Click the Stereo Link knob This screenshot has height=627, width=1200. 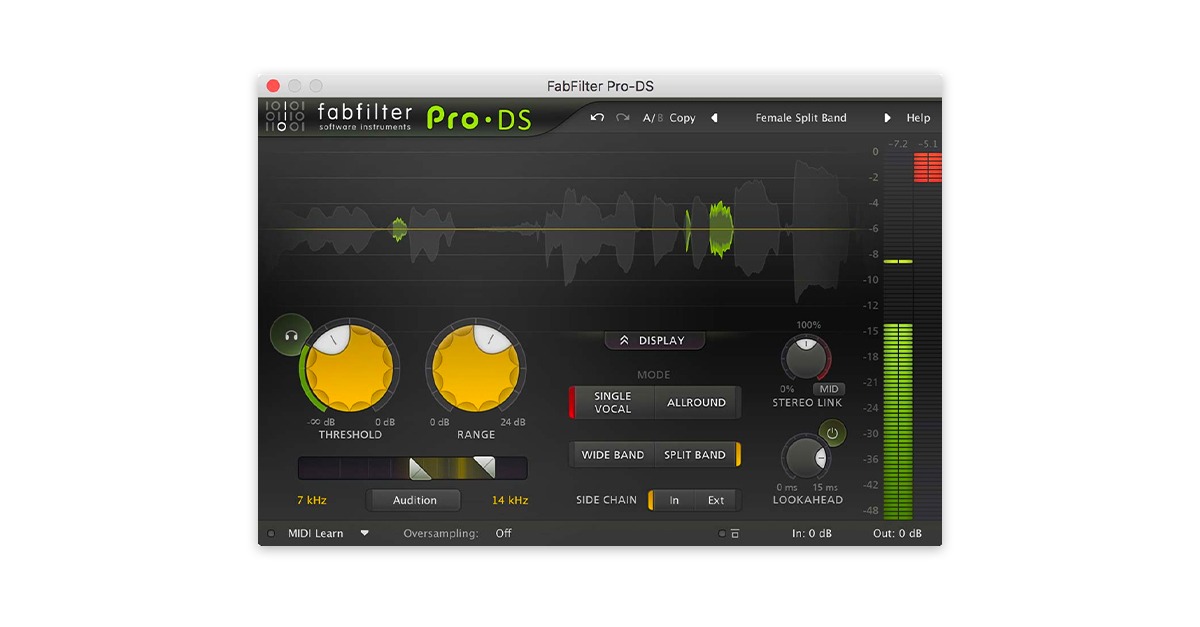click(x=805, y=358)
